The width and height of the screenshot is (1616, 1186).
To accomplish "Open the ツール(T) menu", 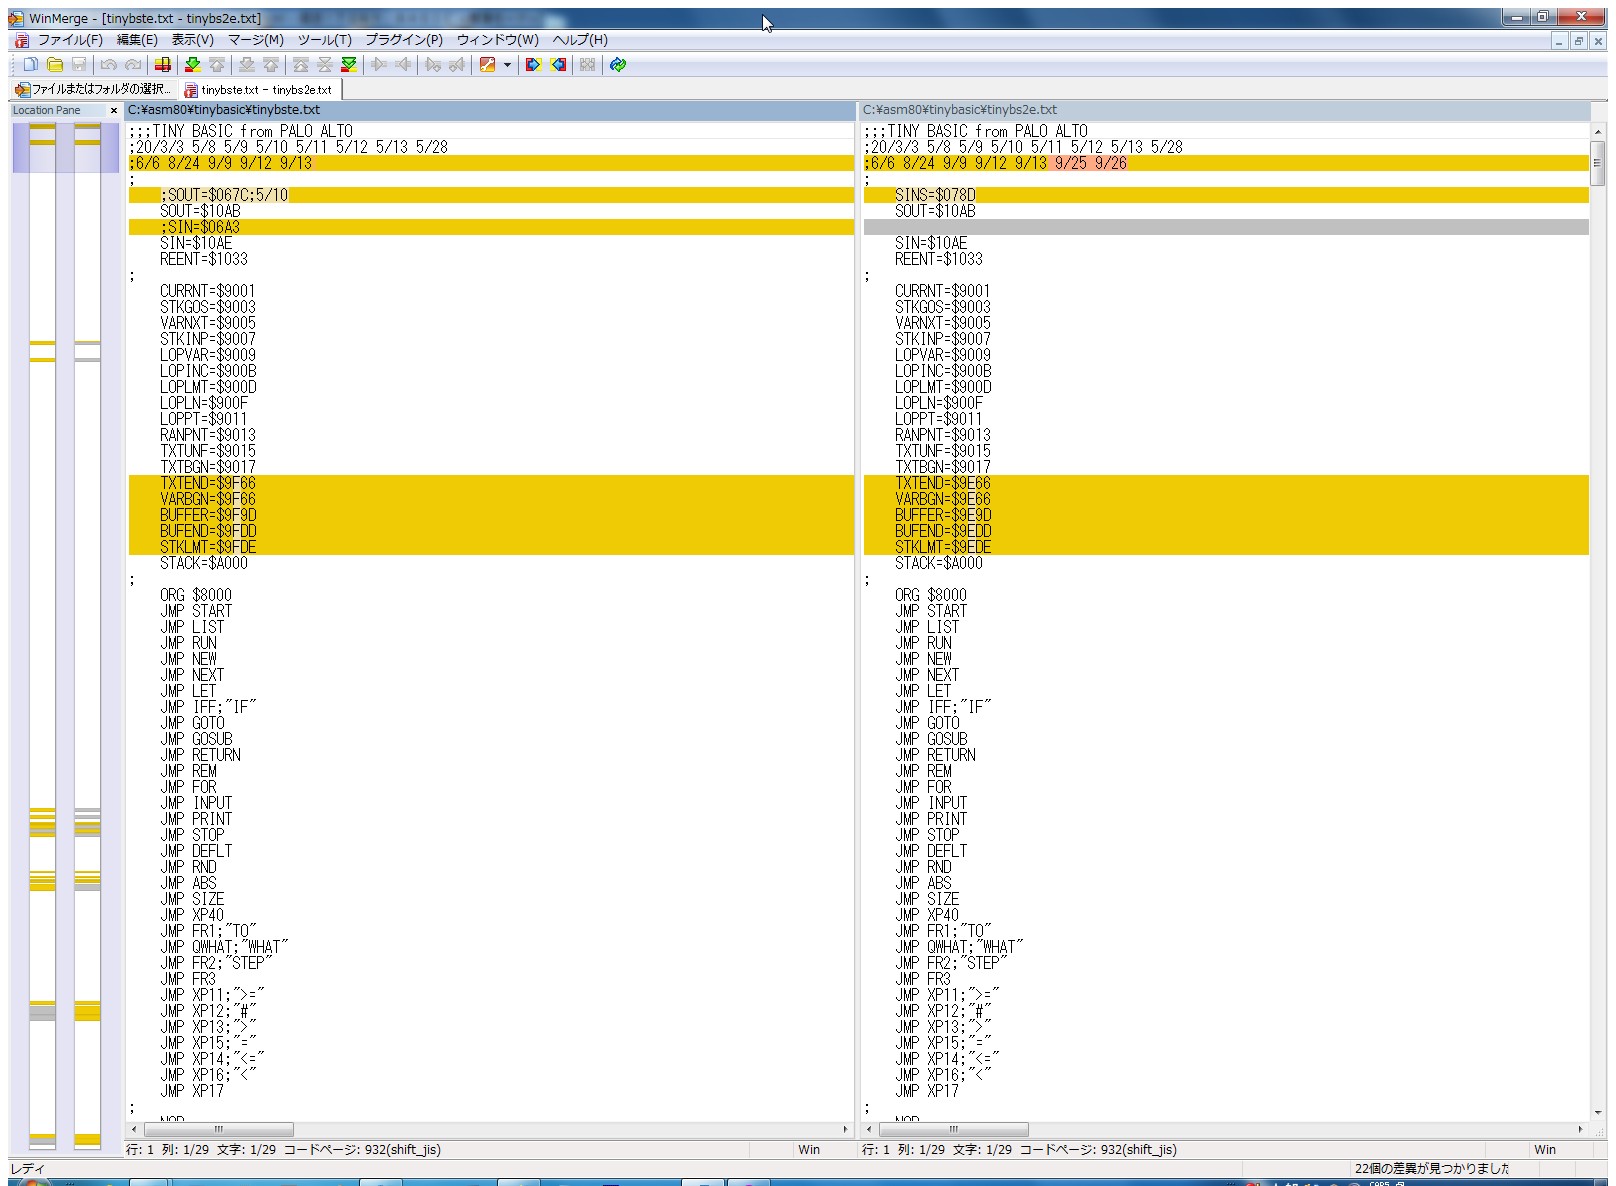I will (324, 40).
